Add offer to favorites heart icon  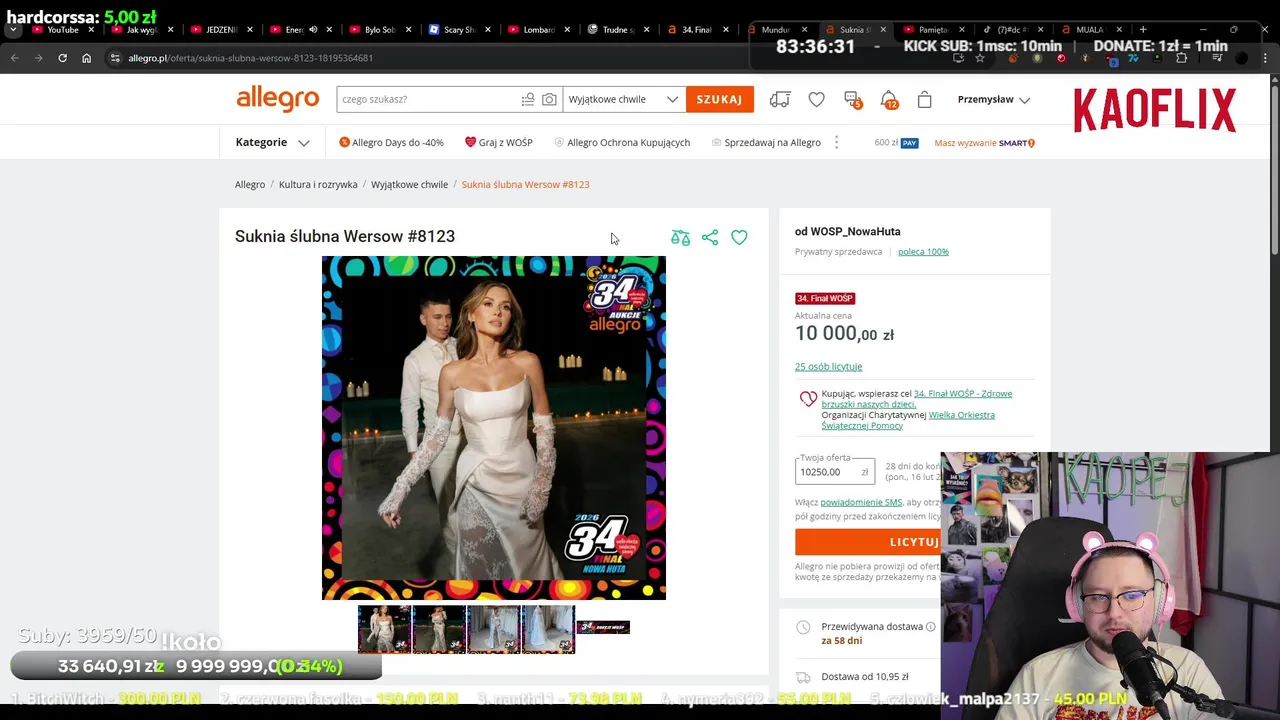point(739,237)
